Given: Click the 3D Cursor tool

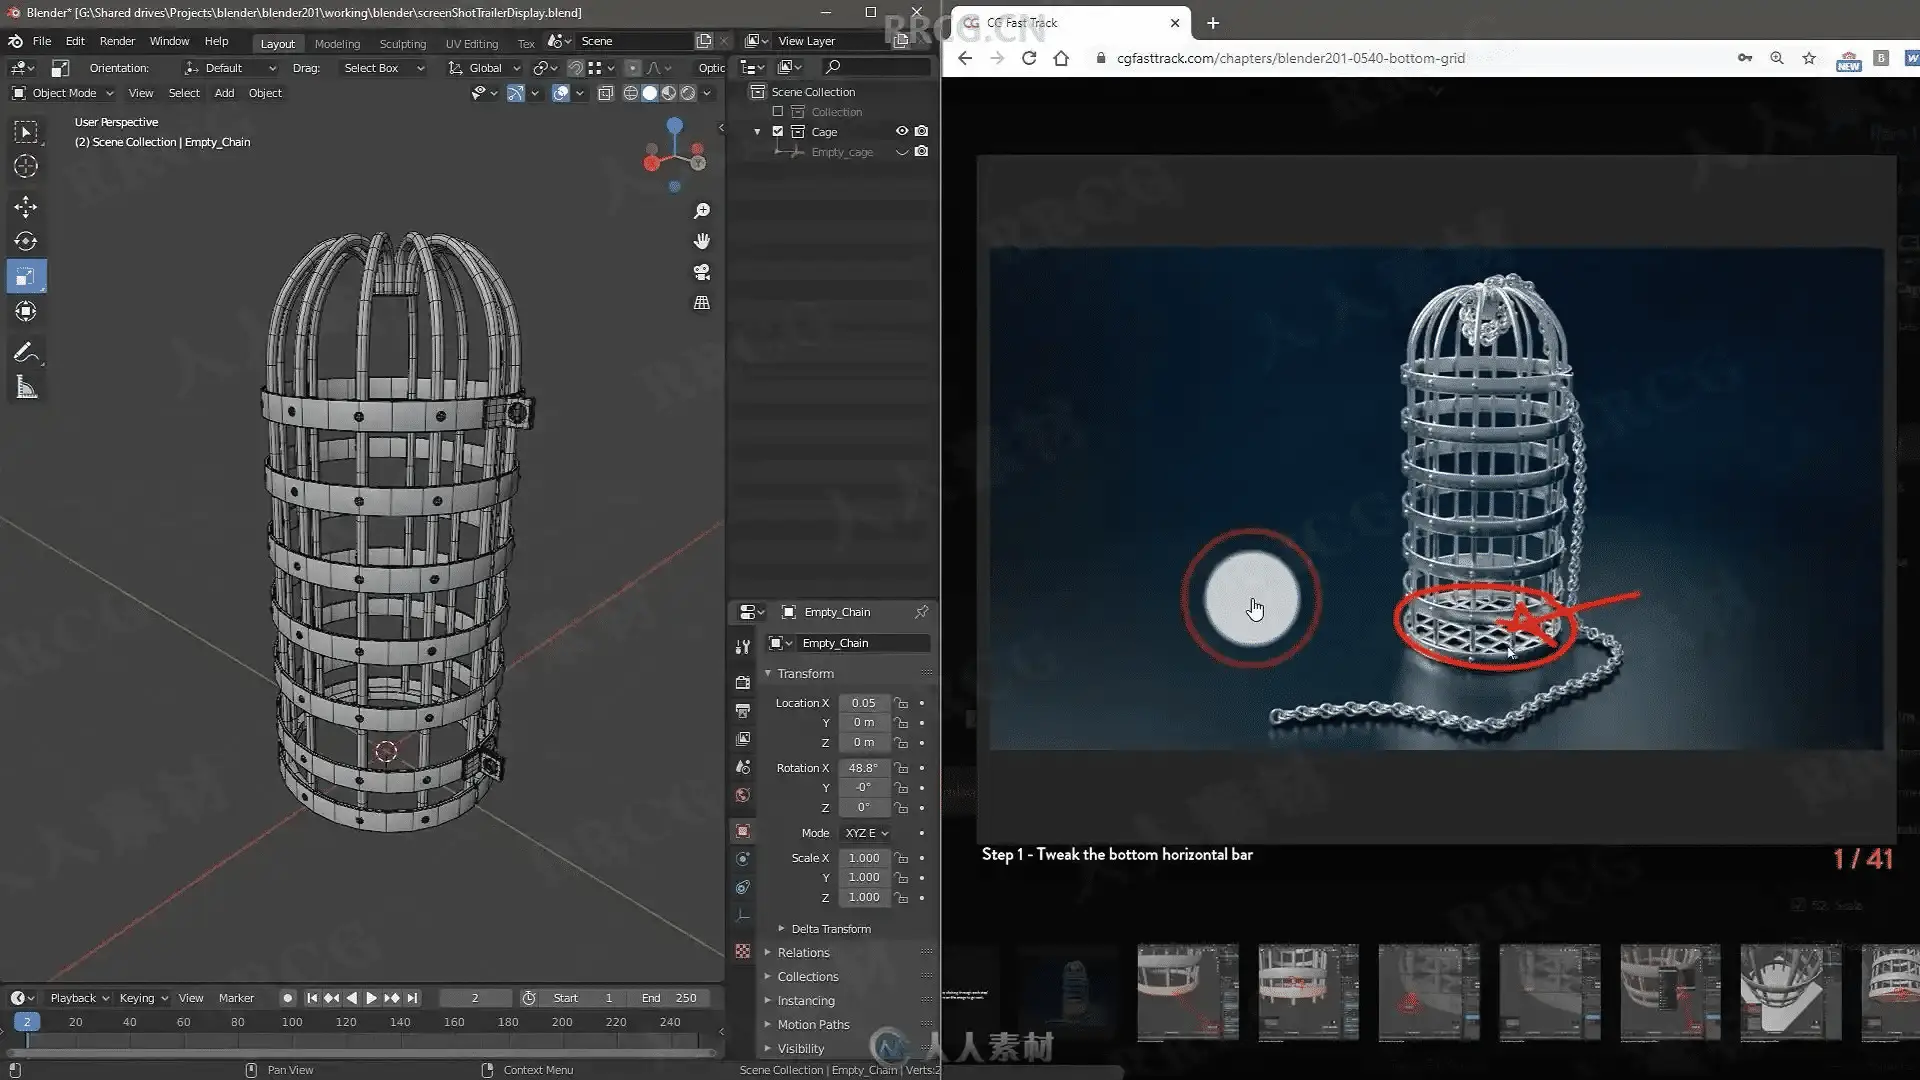Looking at the screenshot, I should 26,166.
